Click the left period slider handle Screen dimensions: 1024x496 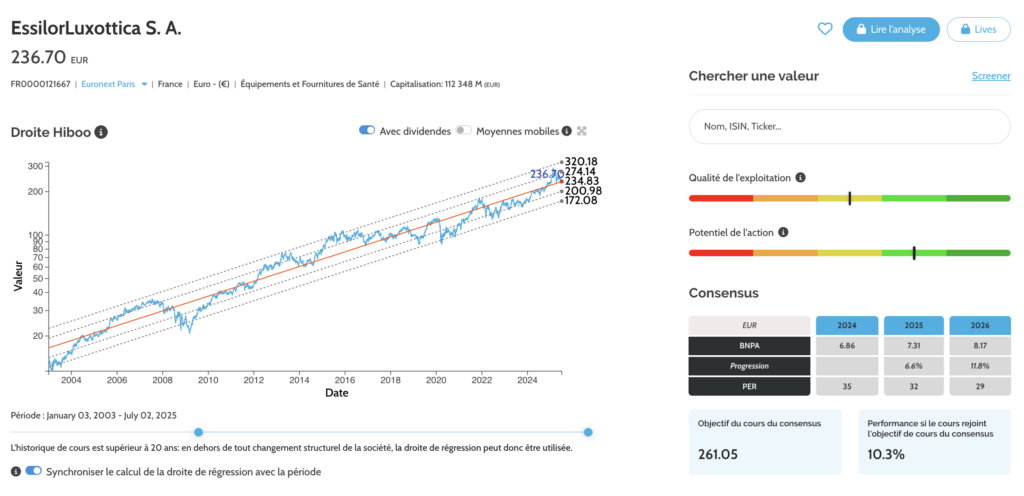(199, 432)
